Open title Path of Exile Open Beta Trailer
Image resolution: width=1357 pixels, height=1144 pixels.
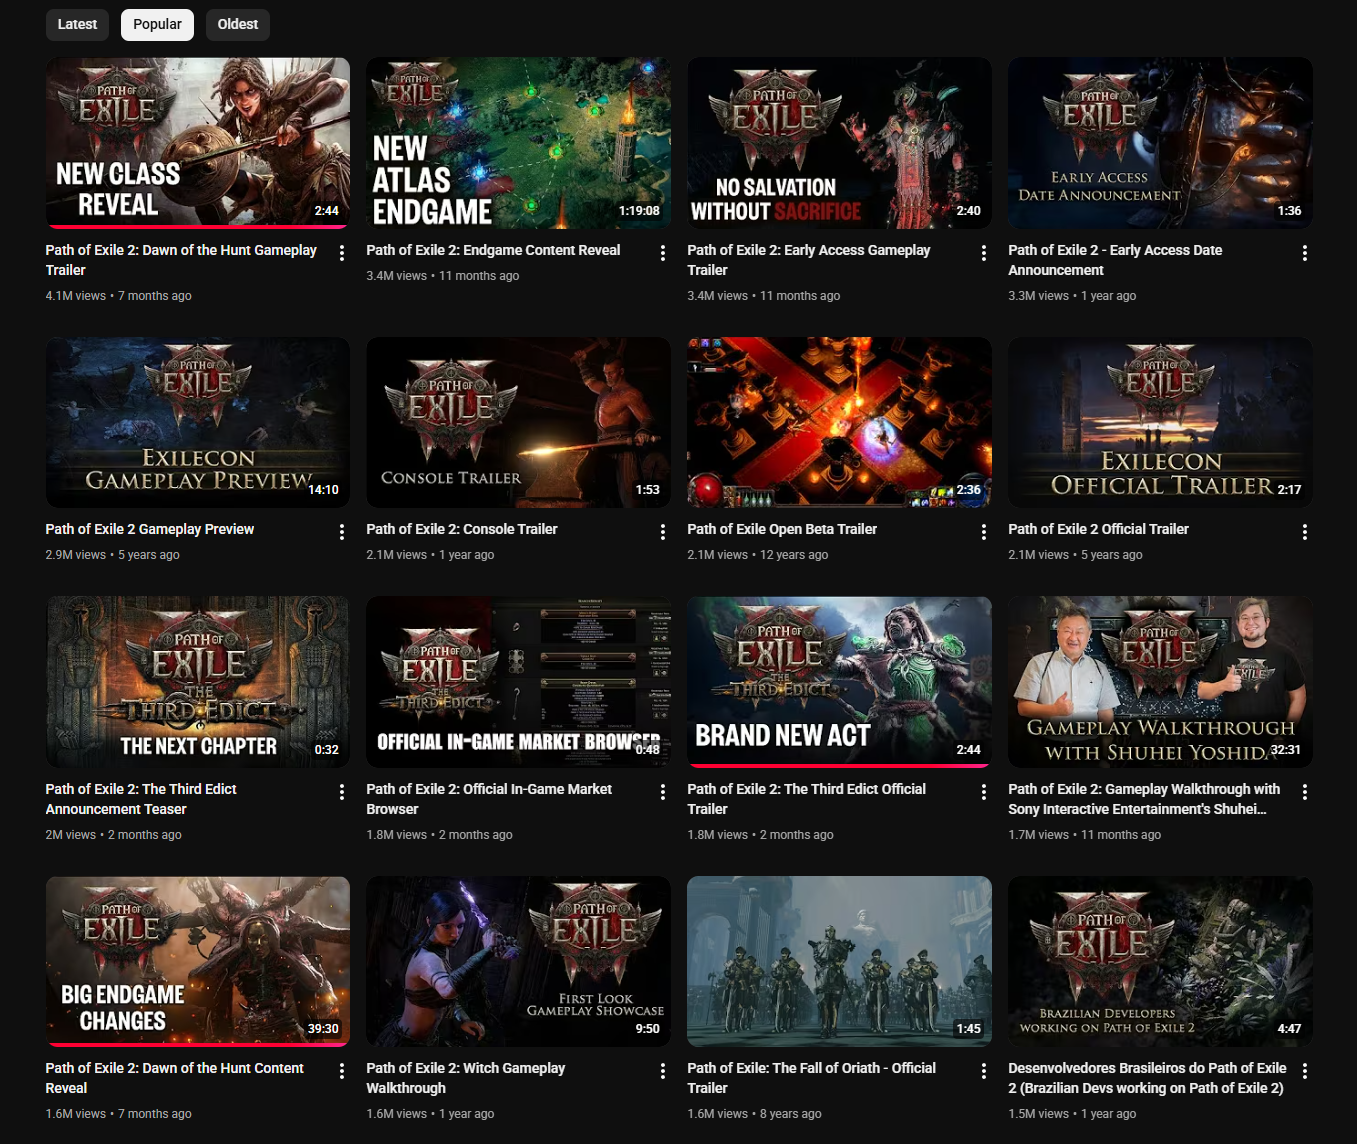[x=782, y=529]
